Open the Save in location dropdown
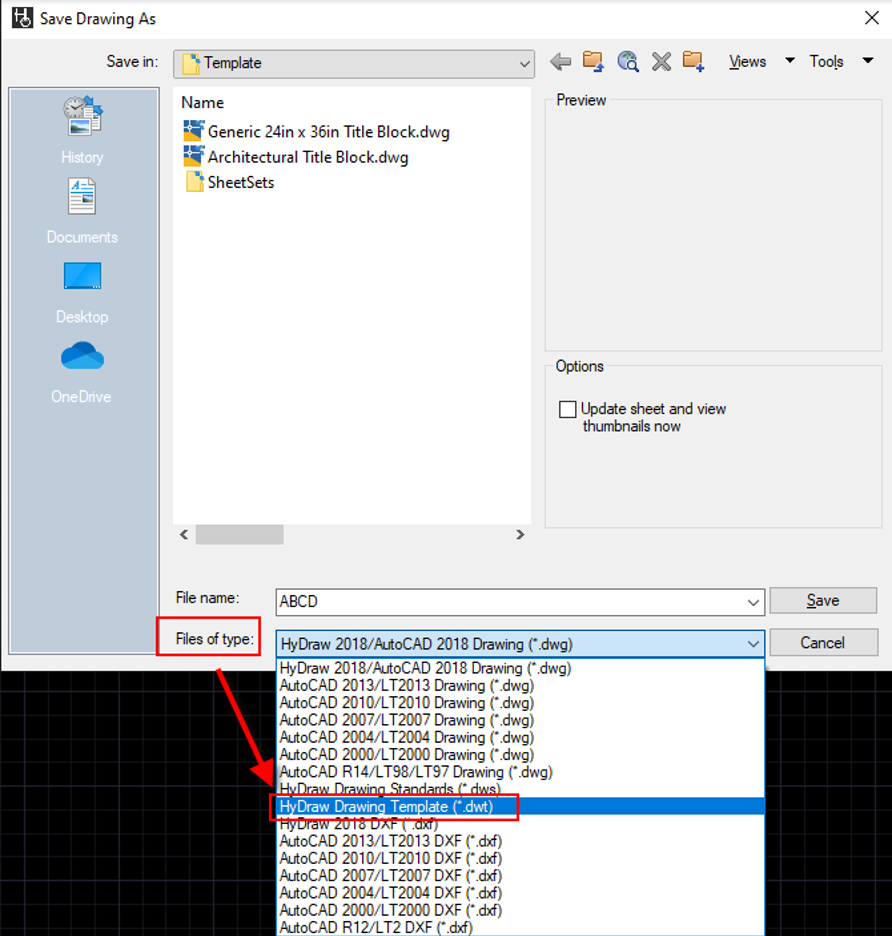The width and height of the screenshot is (892, 936). 354,63
